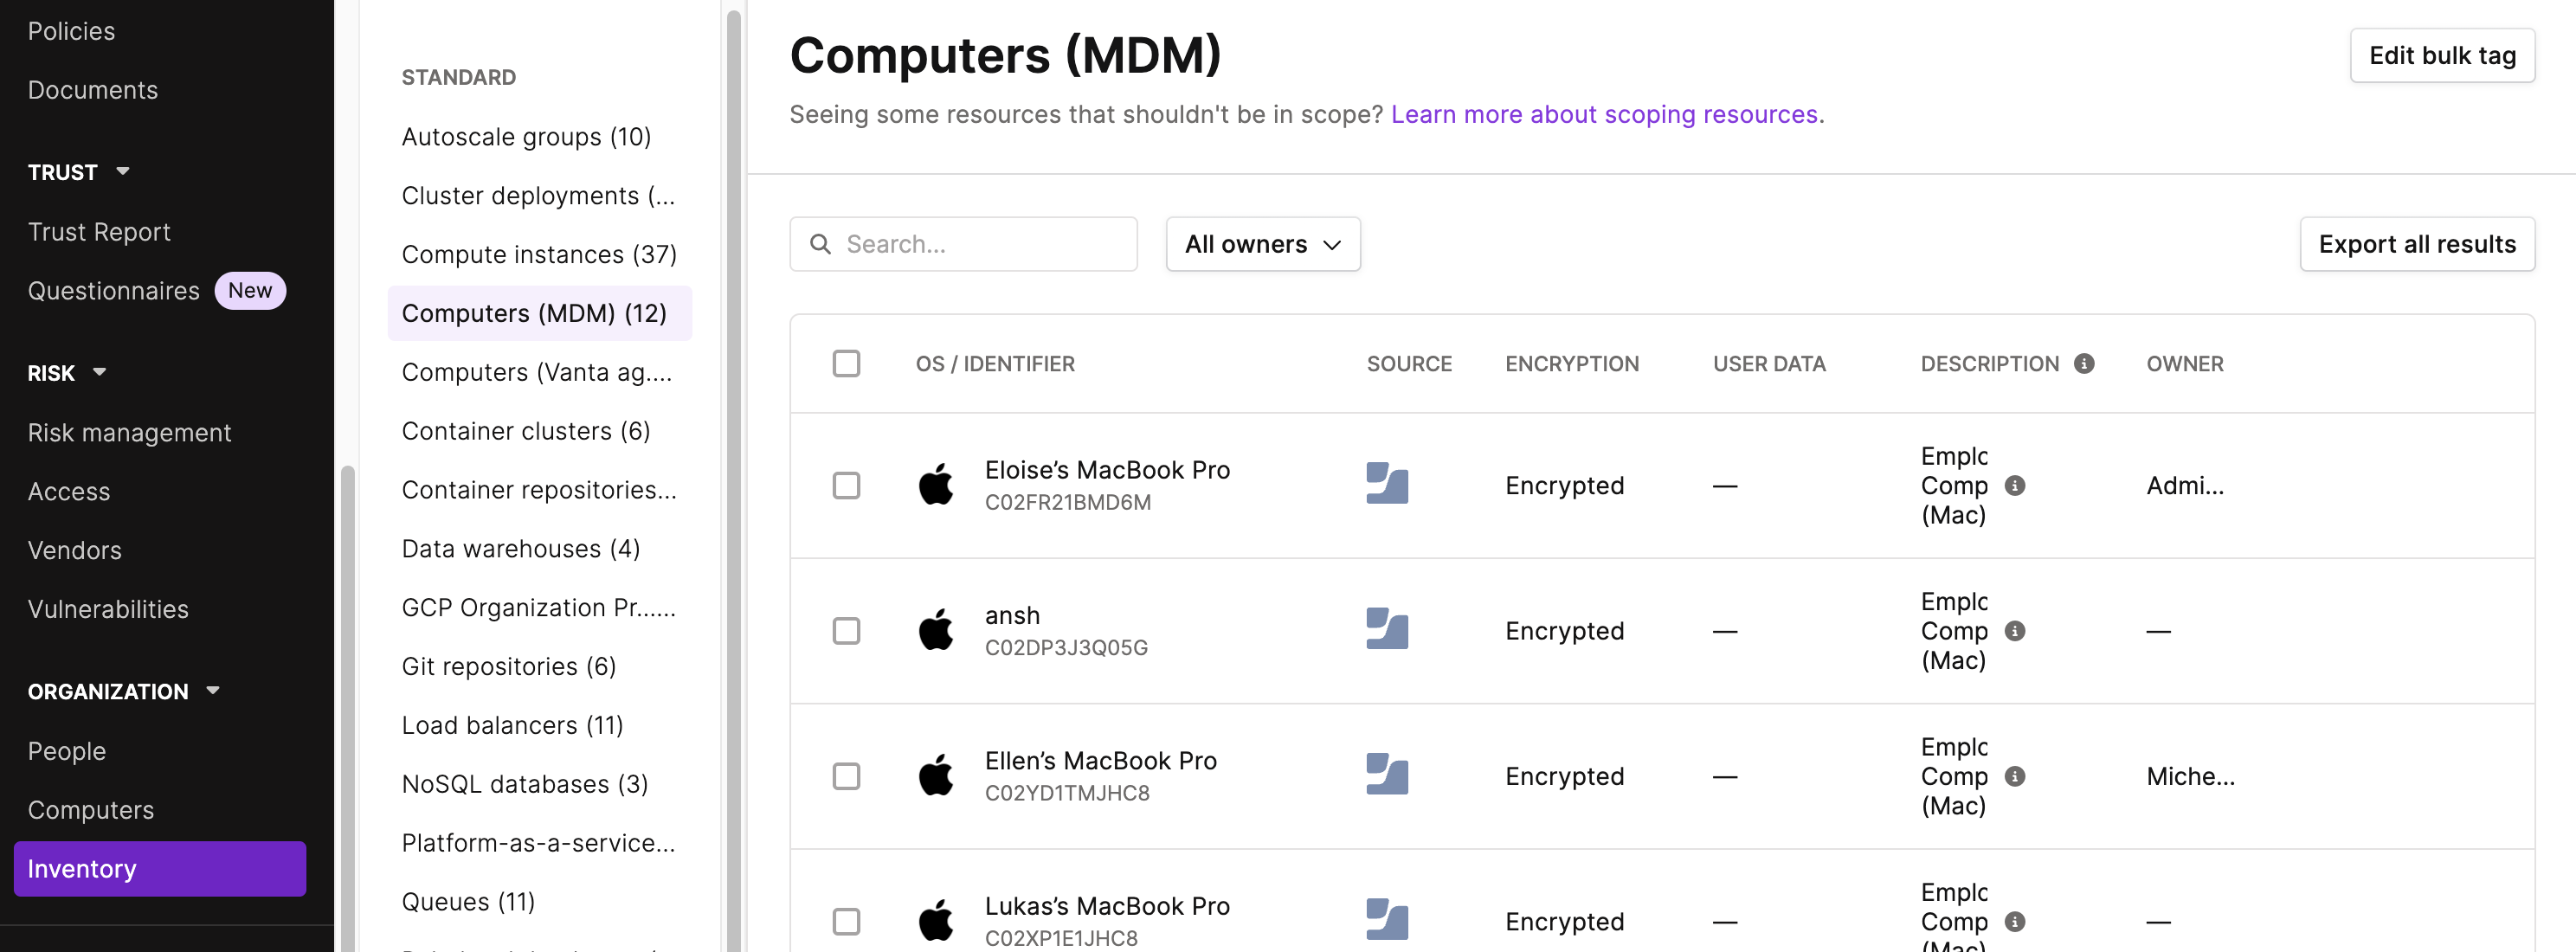The width and height of the screenshot is (2576, 952).
Task: Click the info icon beside DESCRIPTION header
Action: pyautogui.click(x=2084, y=364)
